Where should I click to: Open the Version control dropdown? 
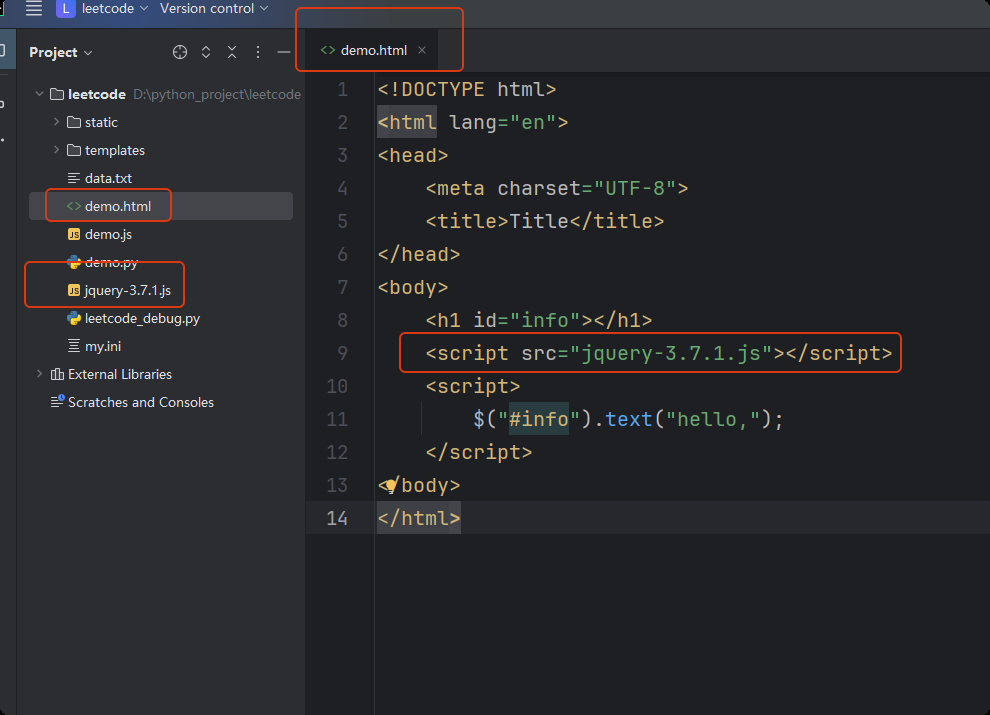[x=214, y=8]
